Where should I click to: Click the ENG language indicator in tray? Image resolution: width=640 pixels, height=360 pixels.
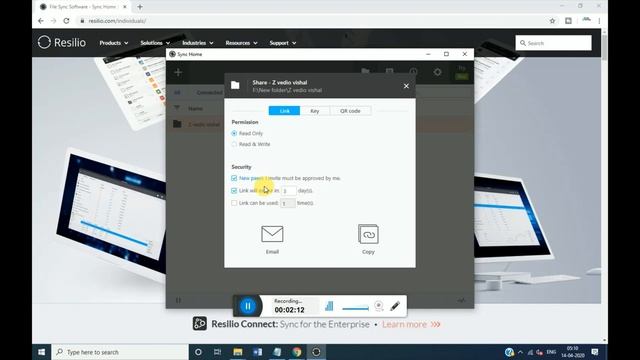pyautogui.click(x=551, y=352)
